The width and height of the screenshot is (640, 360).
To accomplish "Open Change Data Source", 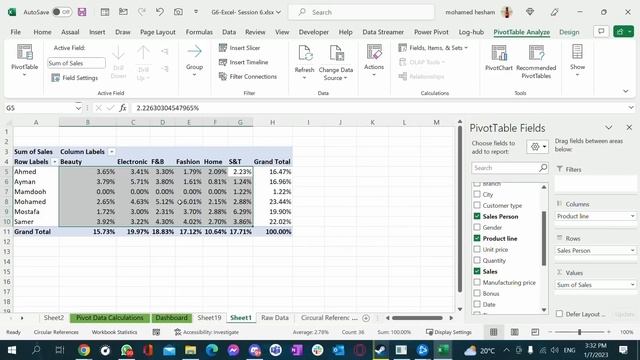I will [x=336, y=62].
